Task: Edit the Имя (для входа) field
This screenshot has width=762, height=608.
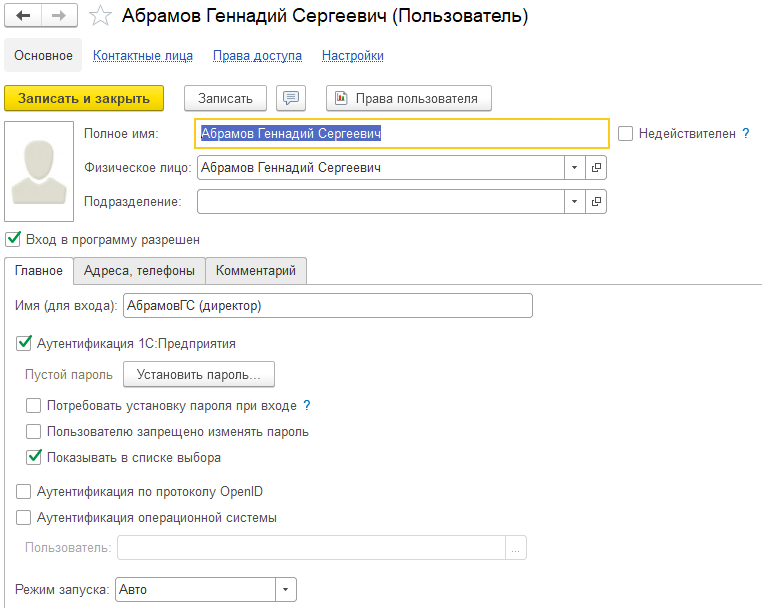Action: [x=328, y=306]
